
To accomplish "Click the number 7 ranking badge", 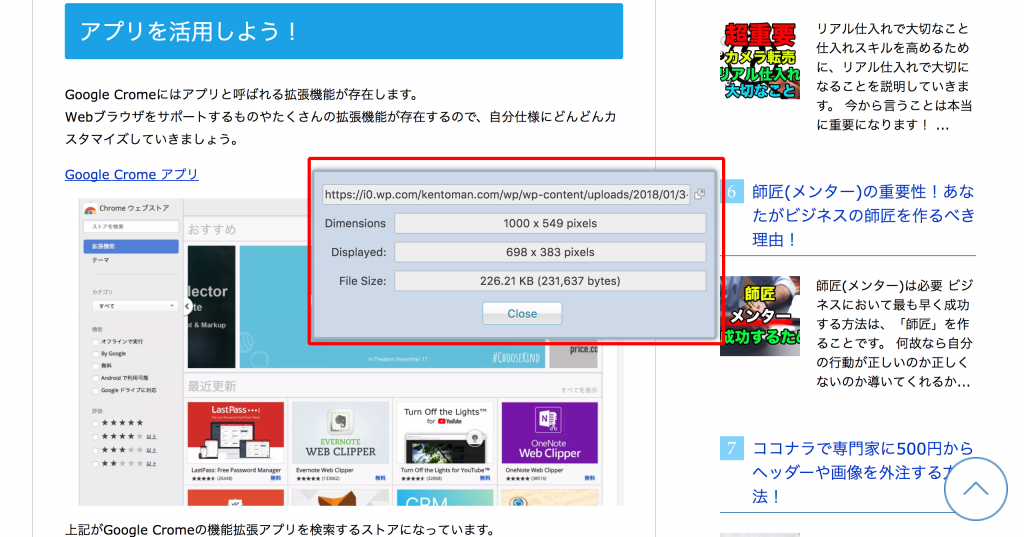I will pyautogui.click(x=731, y=448).
